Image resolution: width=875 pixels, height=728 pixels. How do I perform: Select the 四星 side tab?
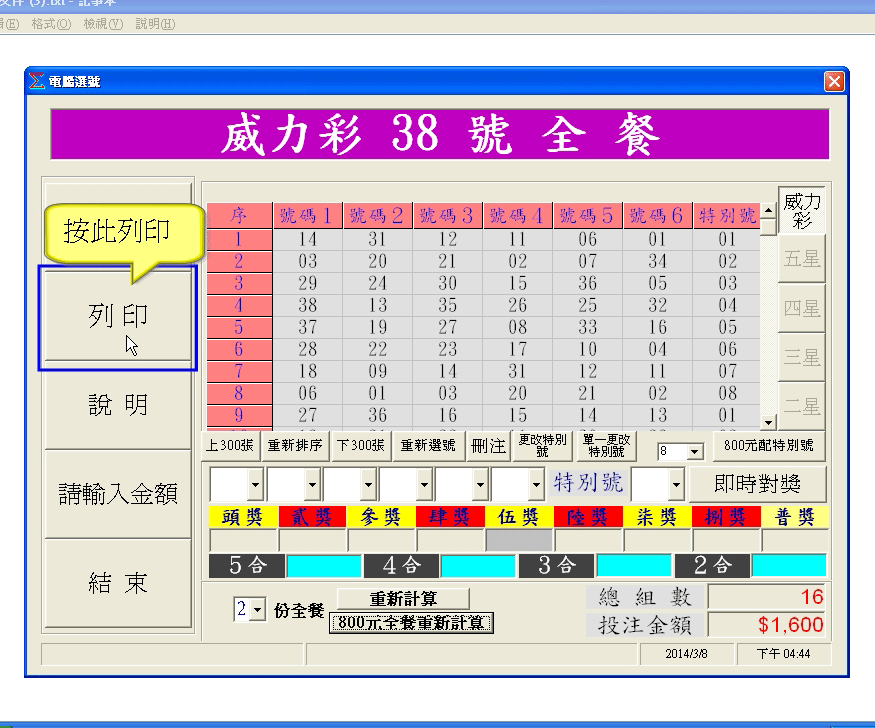[x=801, y=308]
